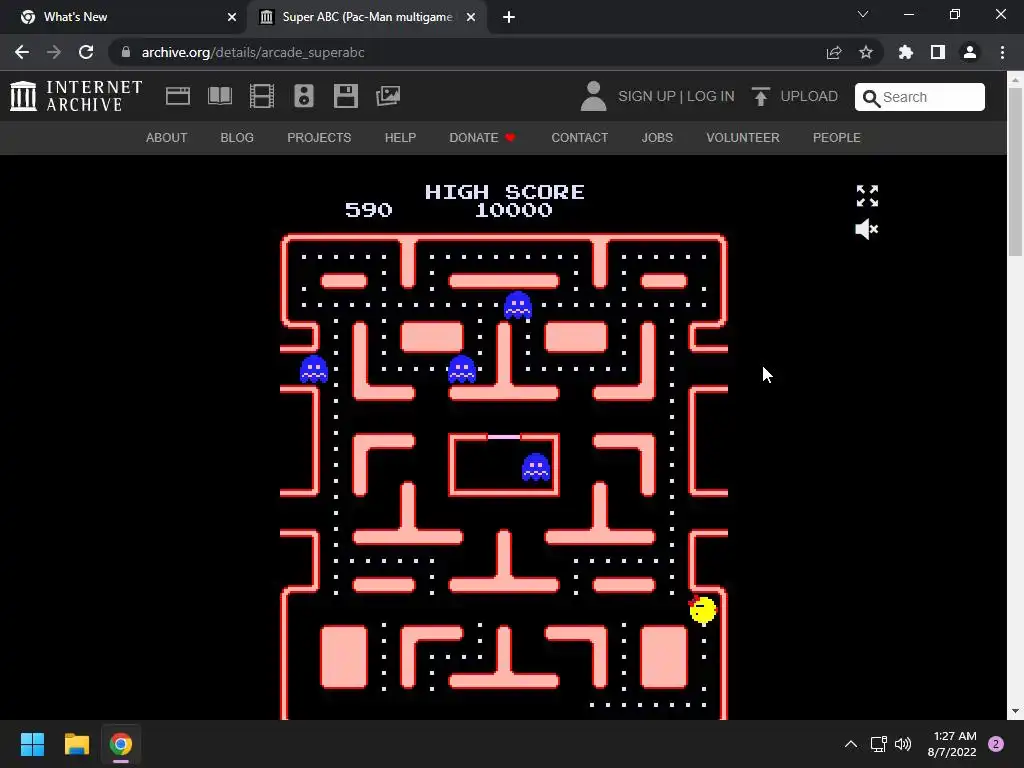1024x768 pixels.
Task: Enter fullscreen for the emulator
Action: (x=867, y=195)
